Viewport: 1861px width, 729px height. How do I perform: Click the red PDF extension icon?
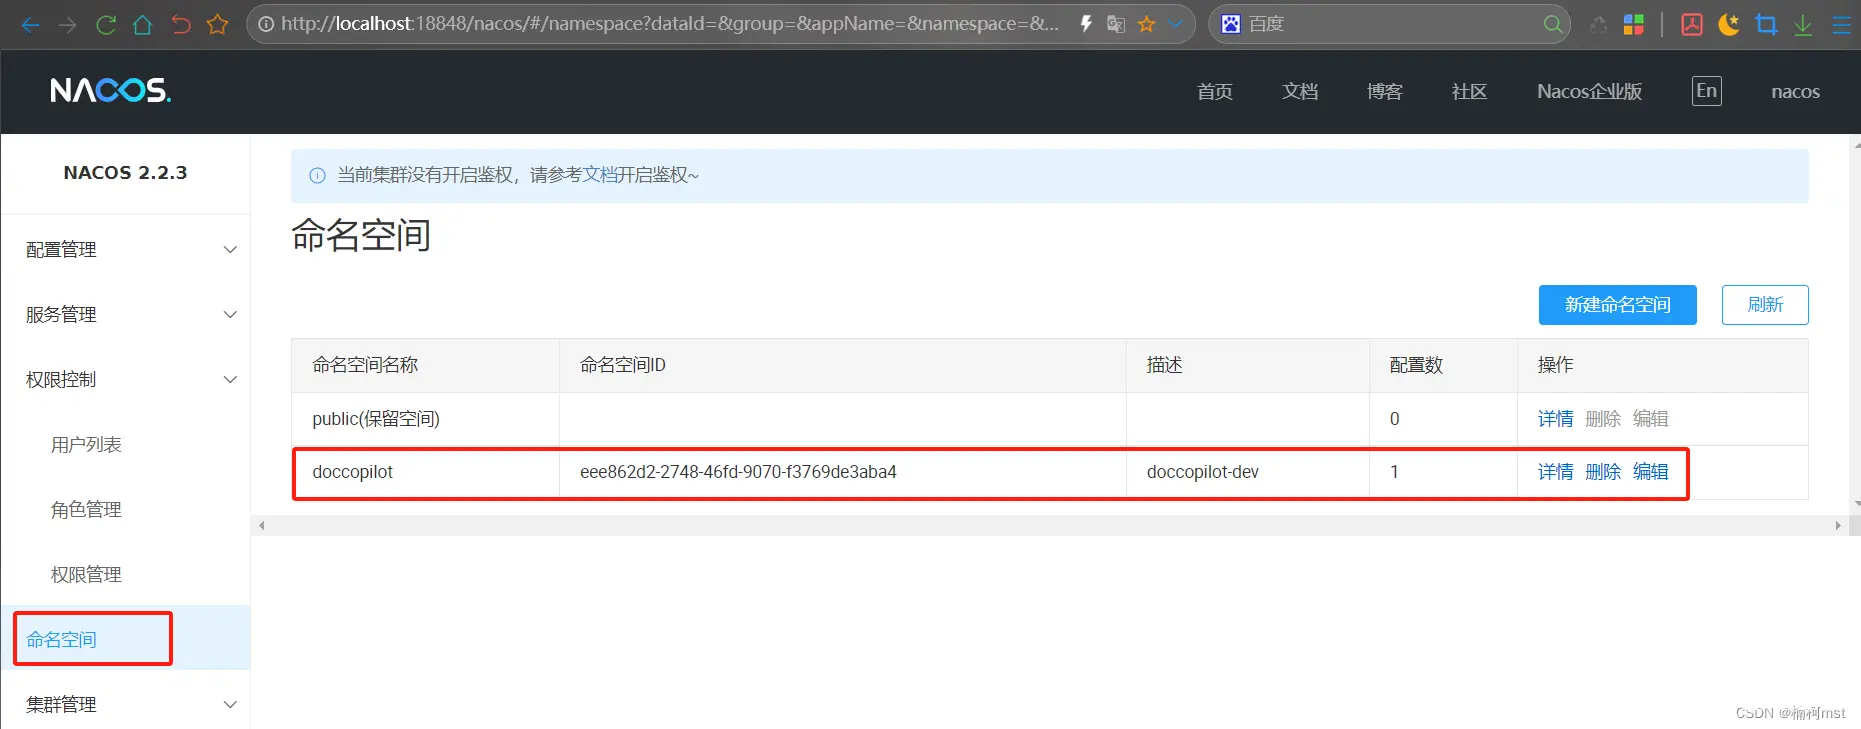(x=1692, y=25)
